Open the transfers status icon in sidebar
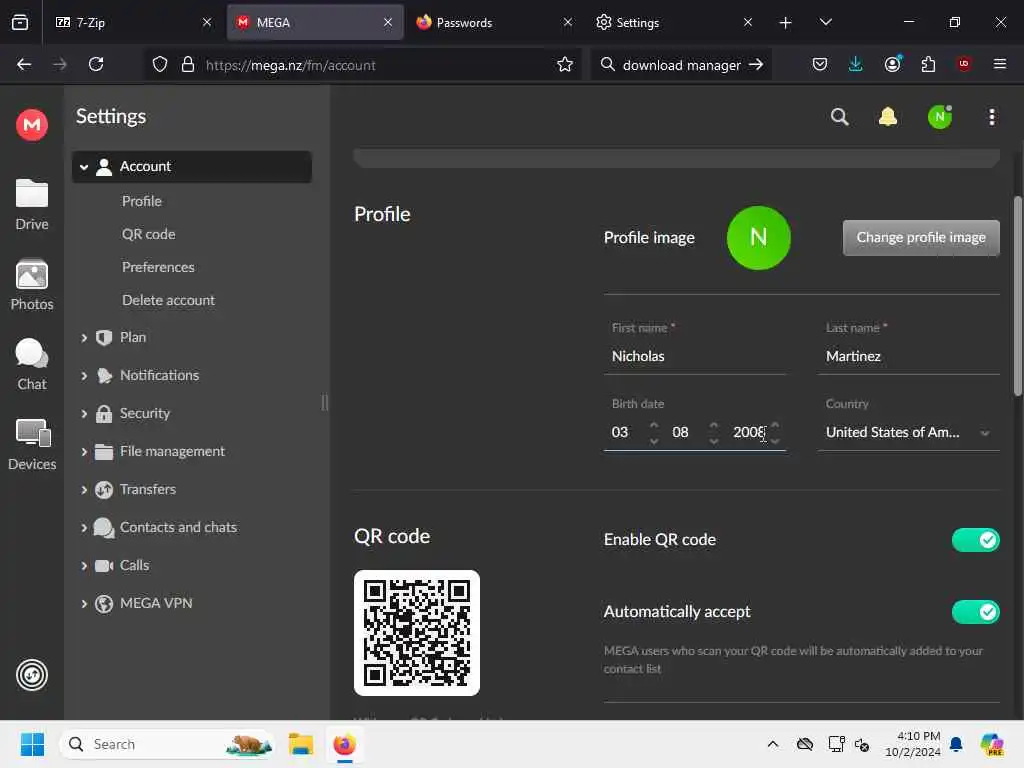The image size is (1024, 768). point(32,675)
